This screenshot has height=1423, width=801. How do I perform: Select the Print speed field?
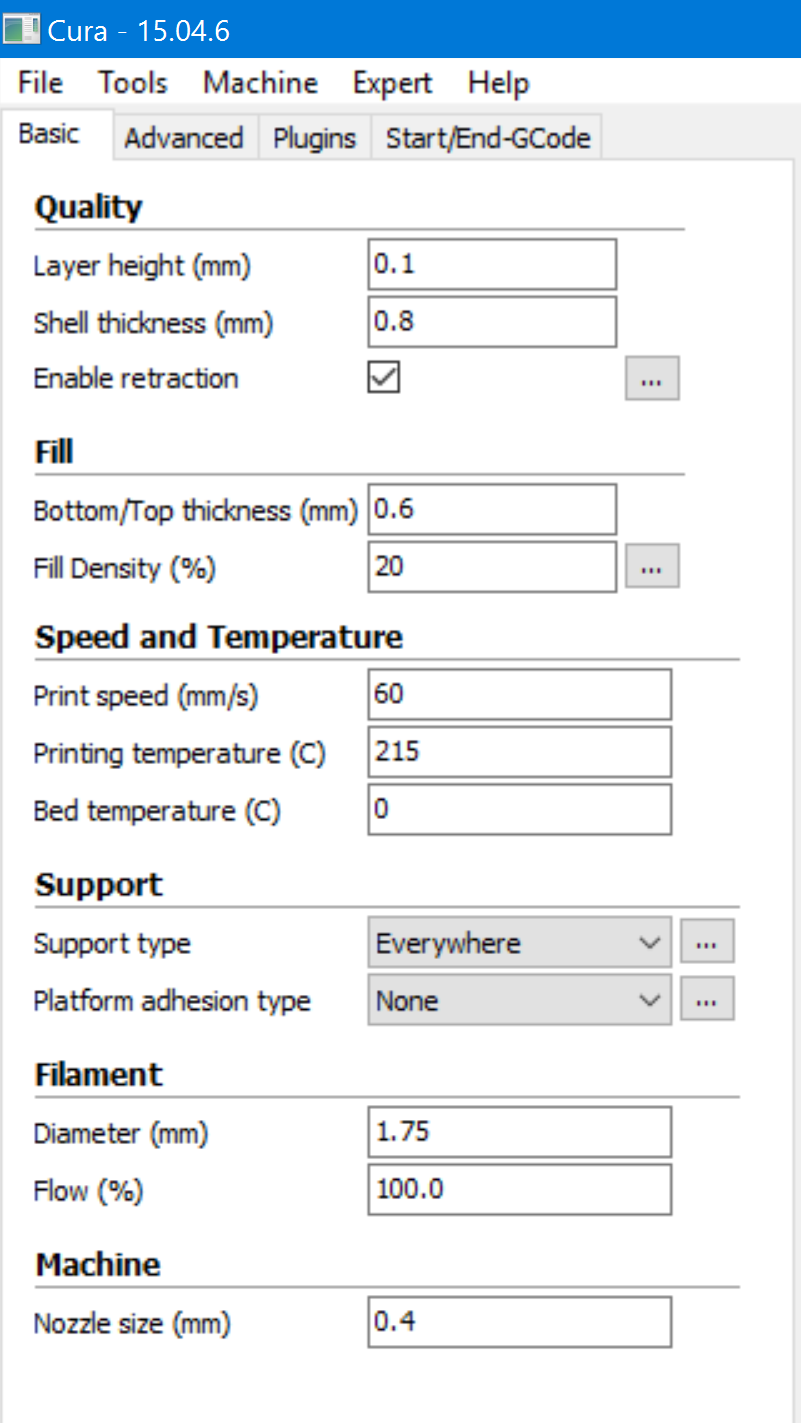[x=519, y=694]
